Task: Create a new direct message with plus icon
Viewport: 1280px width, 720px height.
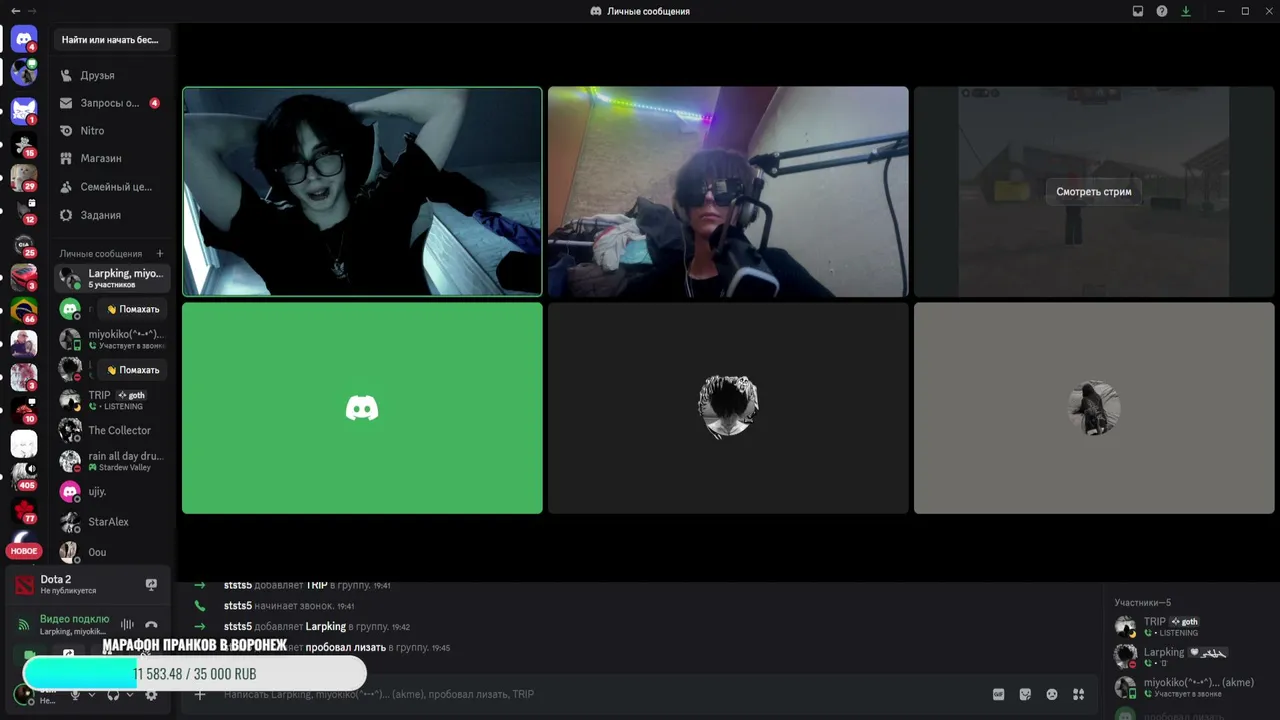Action: [x=160, y=254]
